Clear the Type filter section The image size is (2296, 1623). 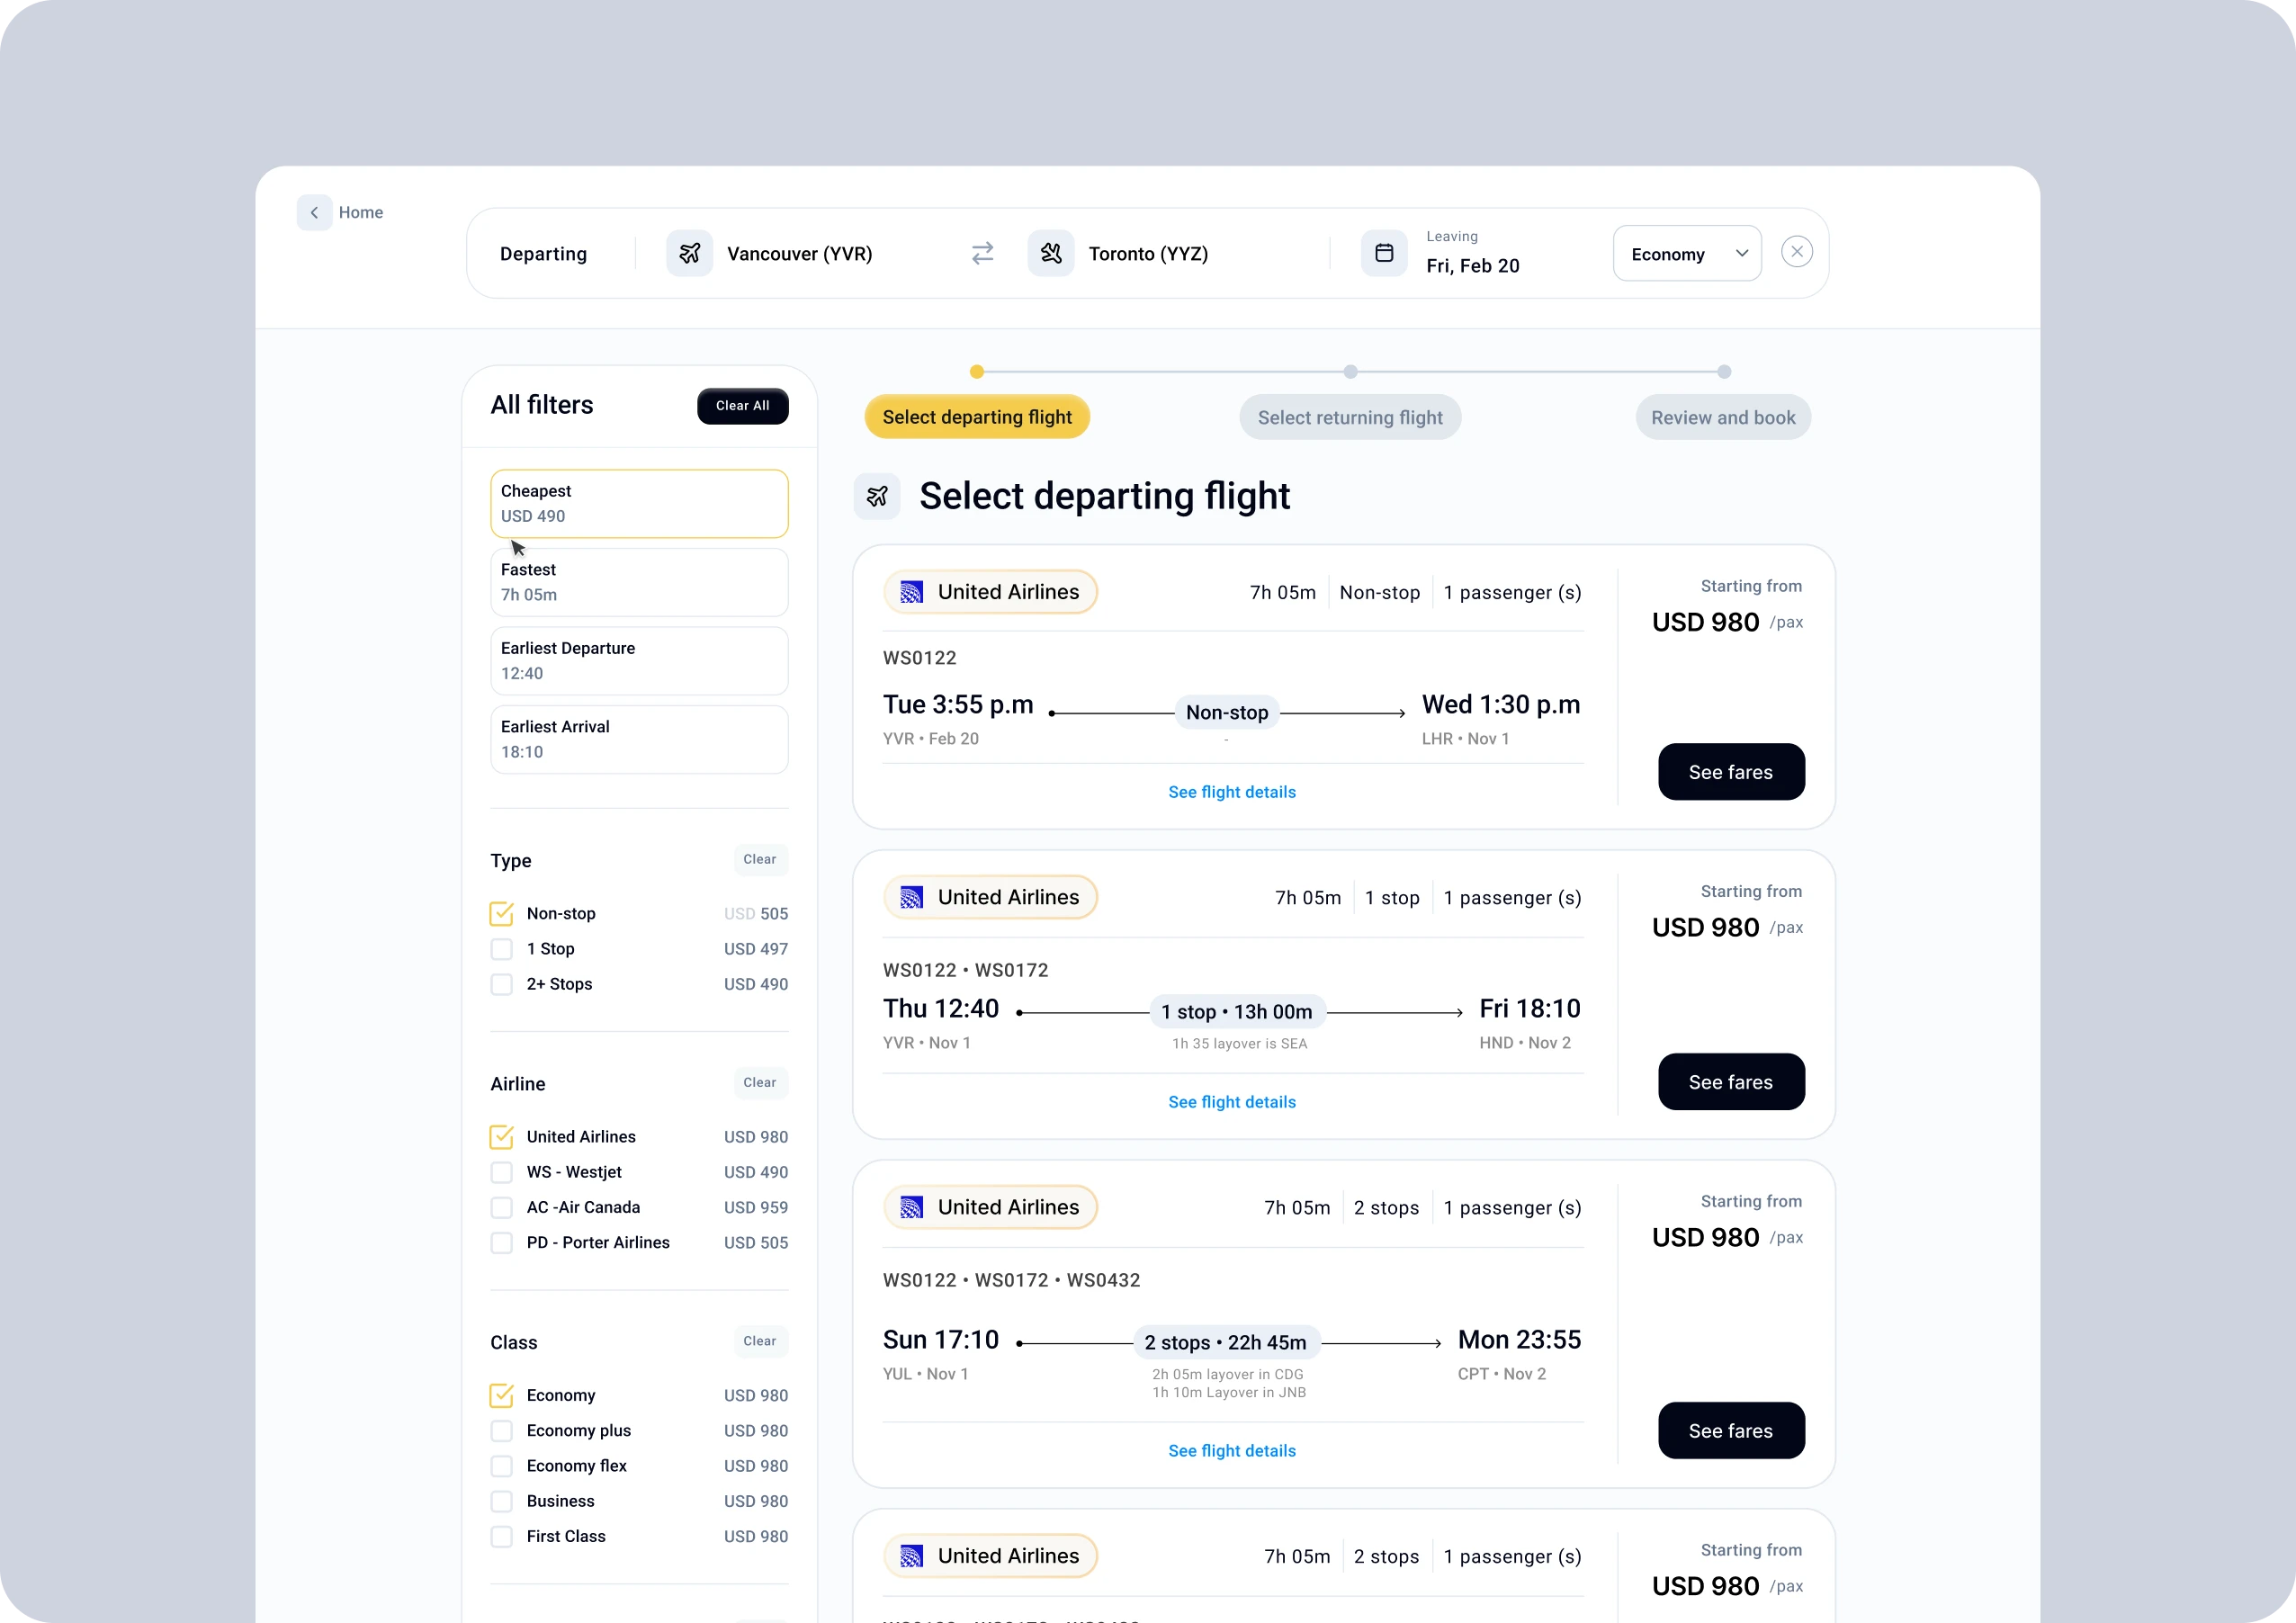[760, 860]
